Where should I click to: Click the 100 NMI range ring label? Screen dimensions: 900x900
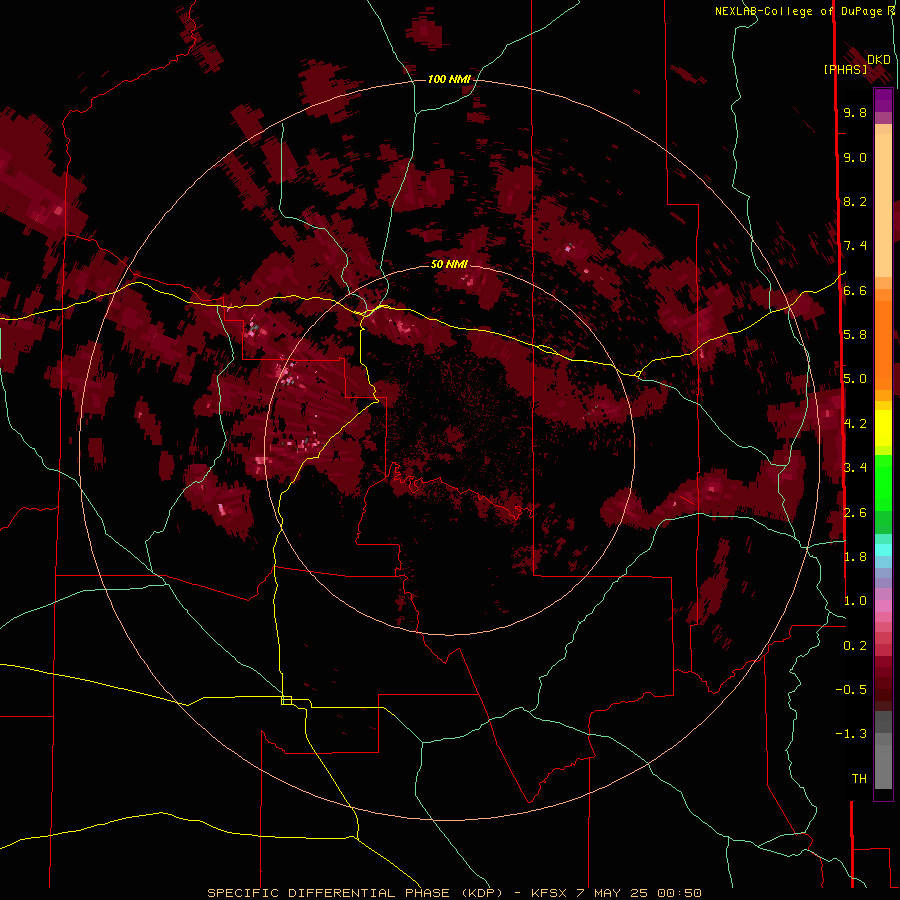pos(449,79)
